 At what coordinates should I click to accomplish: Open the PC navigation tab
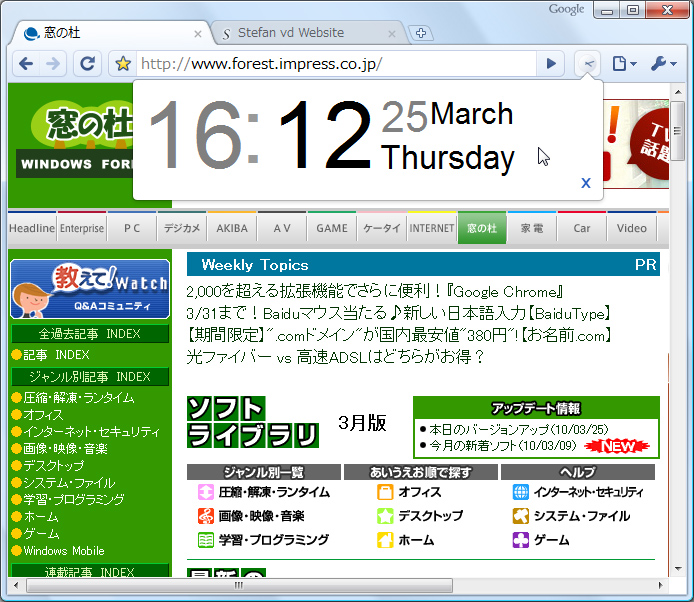click(132, 228)
